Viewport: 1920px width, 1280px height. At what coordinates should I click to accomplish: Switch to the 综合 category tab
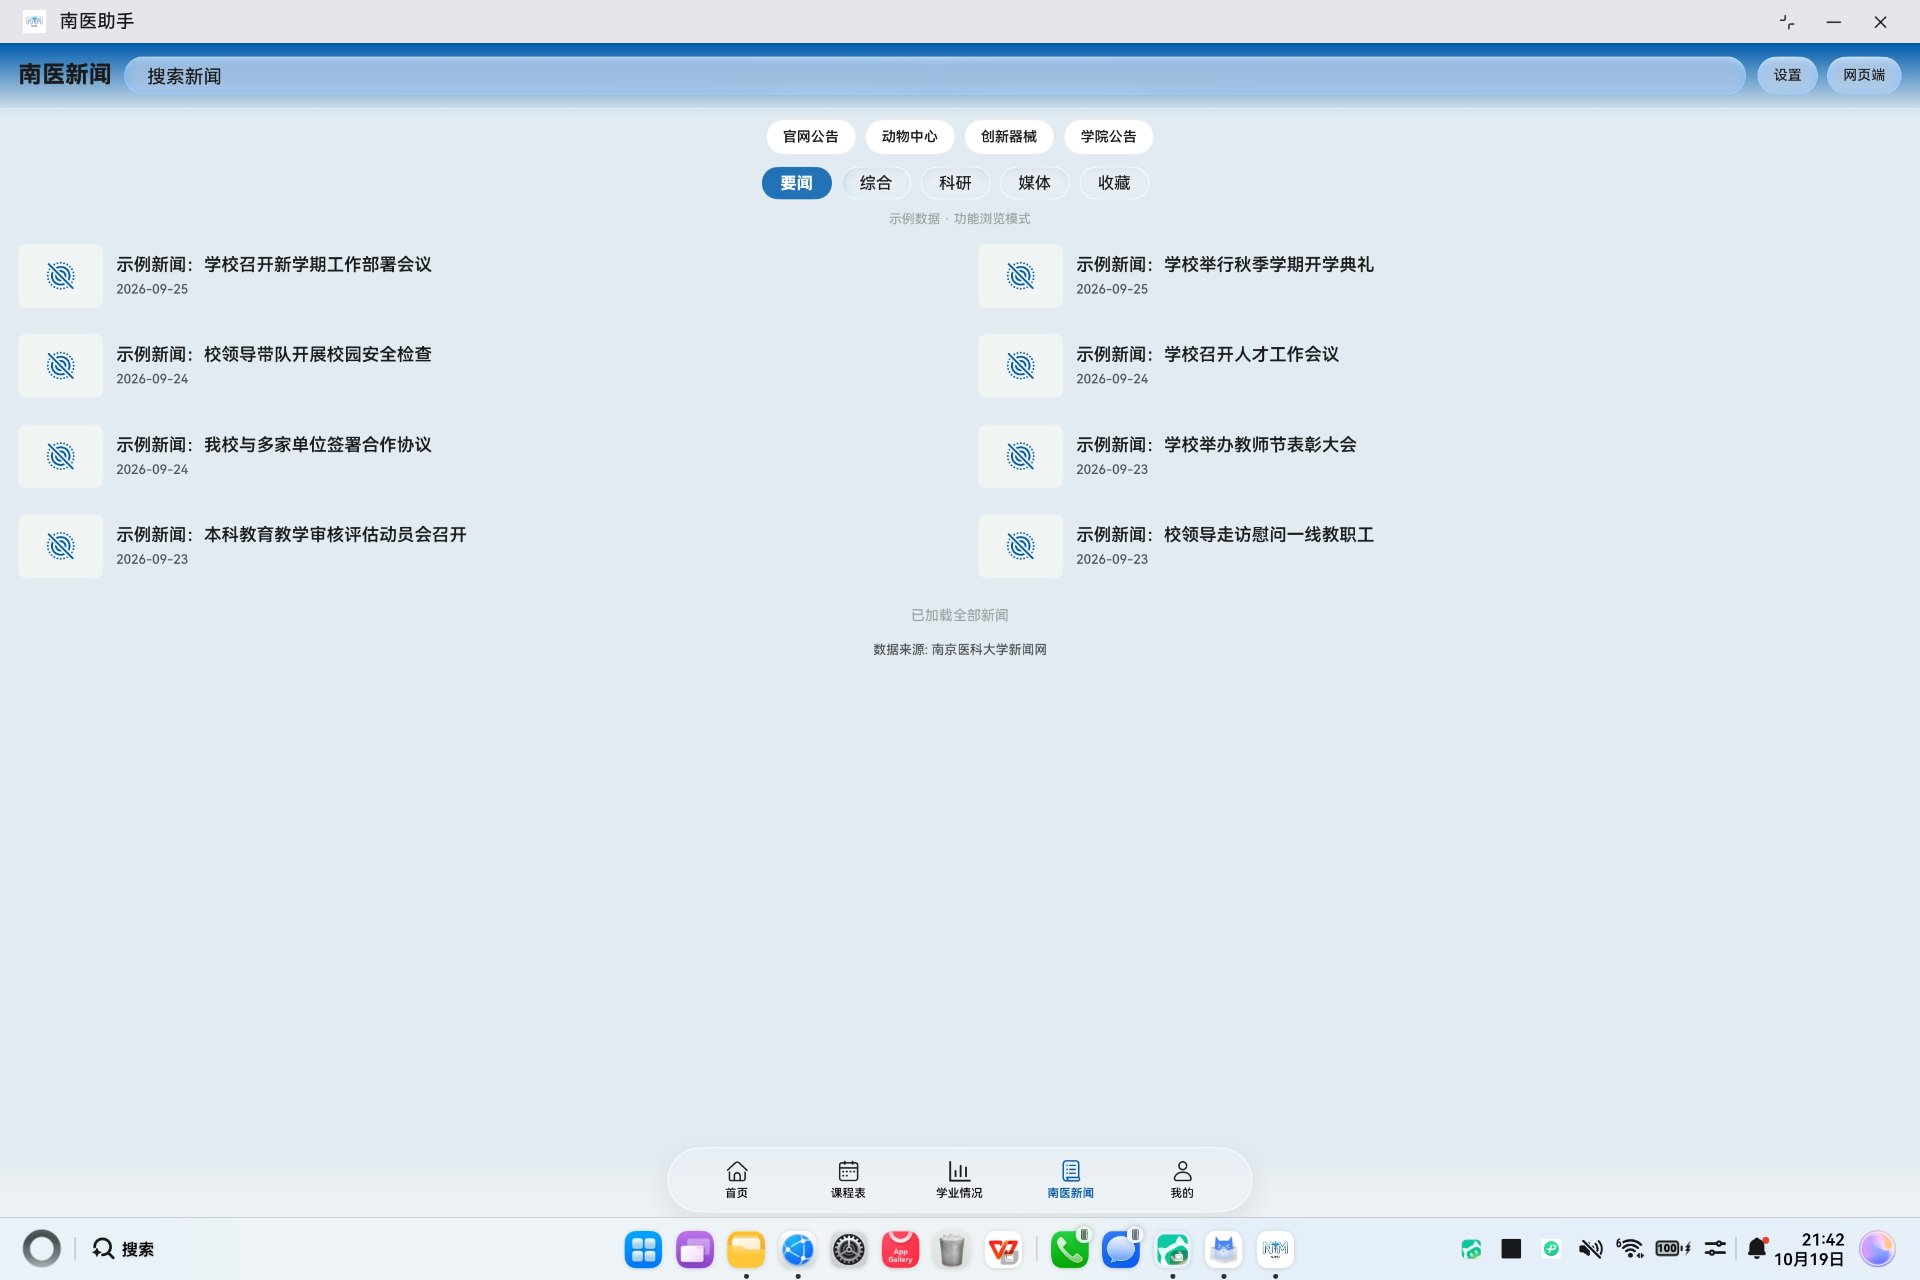point(875,183)
